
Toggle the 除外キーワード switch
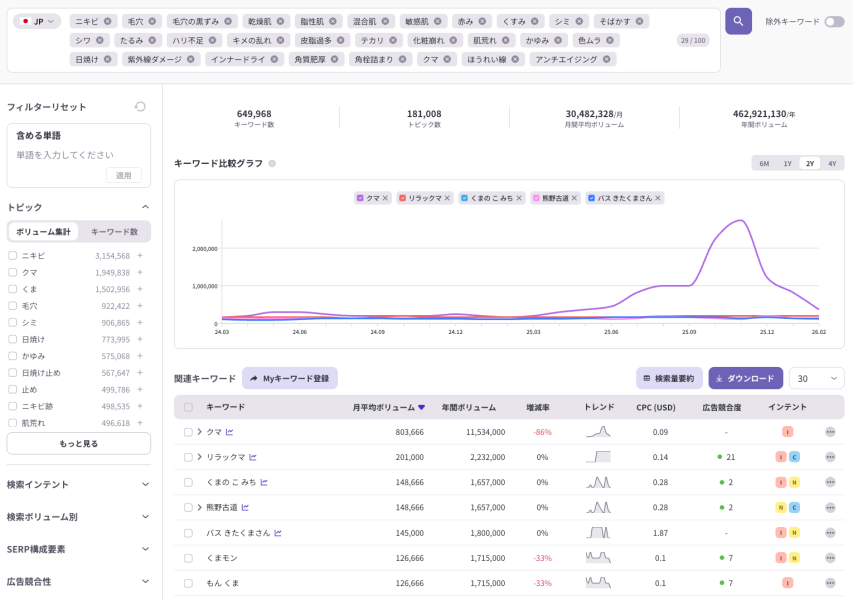click(x=833, y=21)
